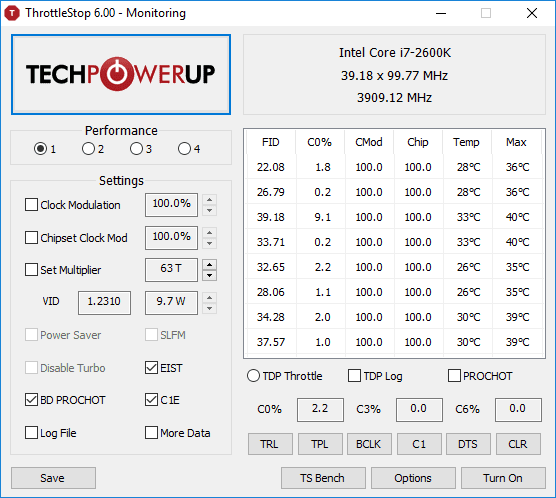Image resolution: width=556 pixels, height=498 pixels.
Task: Minimize the ThrottleStop window
Action: (441, 13)
